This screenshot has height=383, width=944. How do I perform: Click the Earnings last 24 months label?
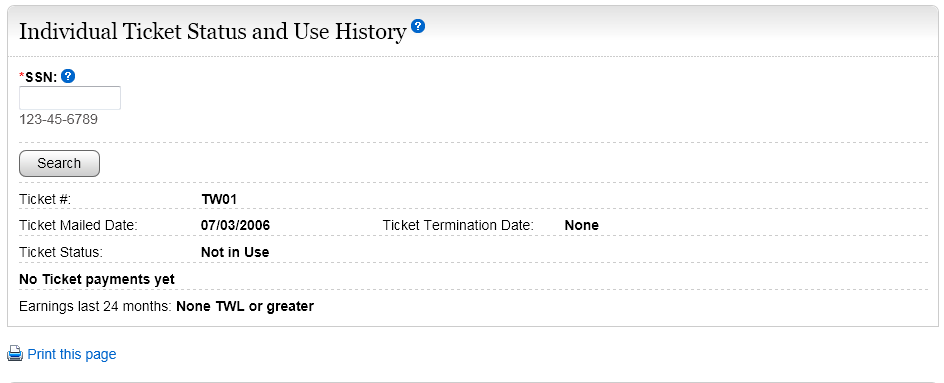(96, 307)
